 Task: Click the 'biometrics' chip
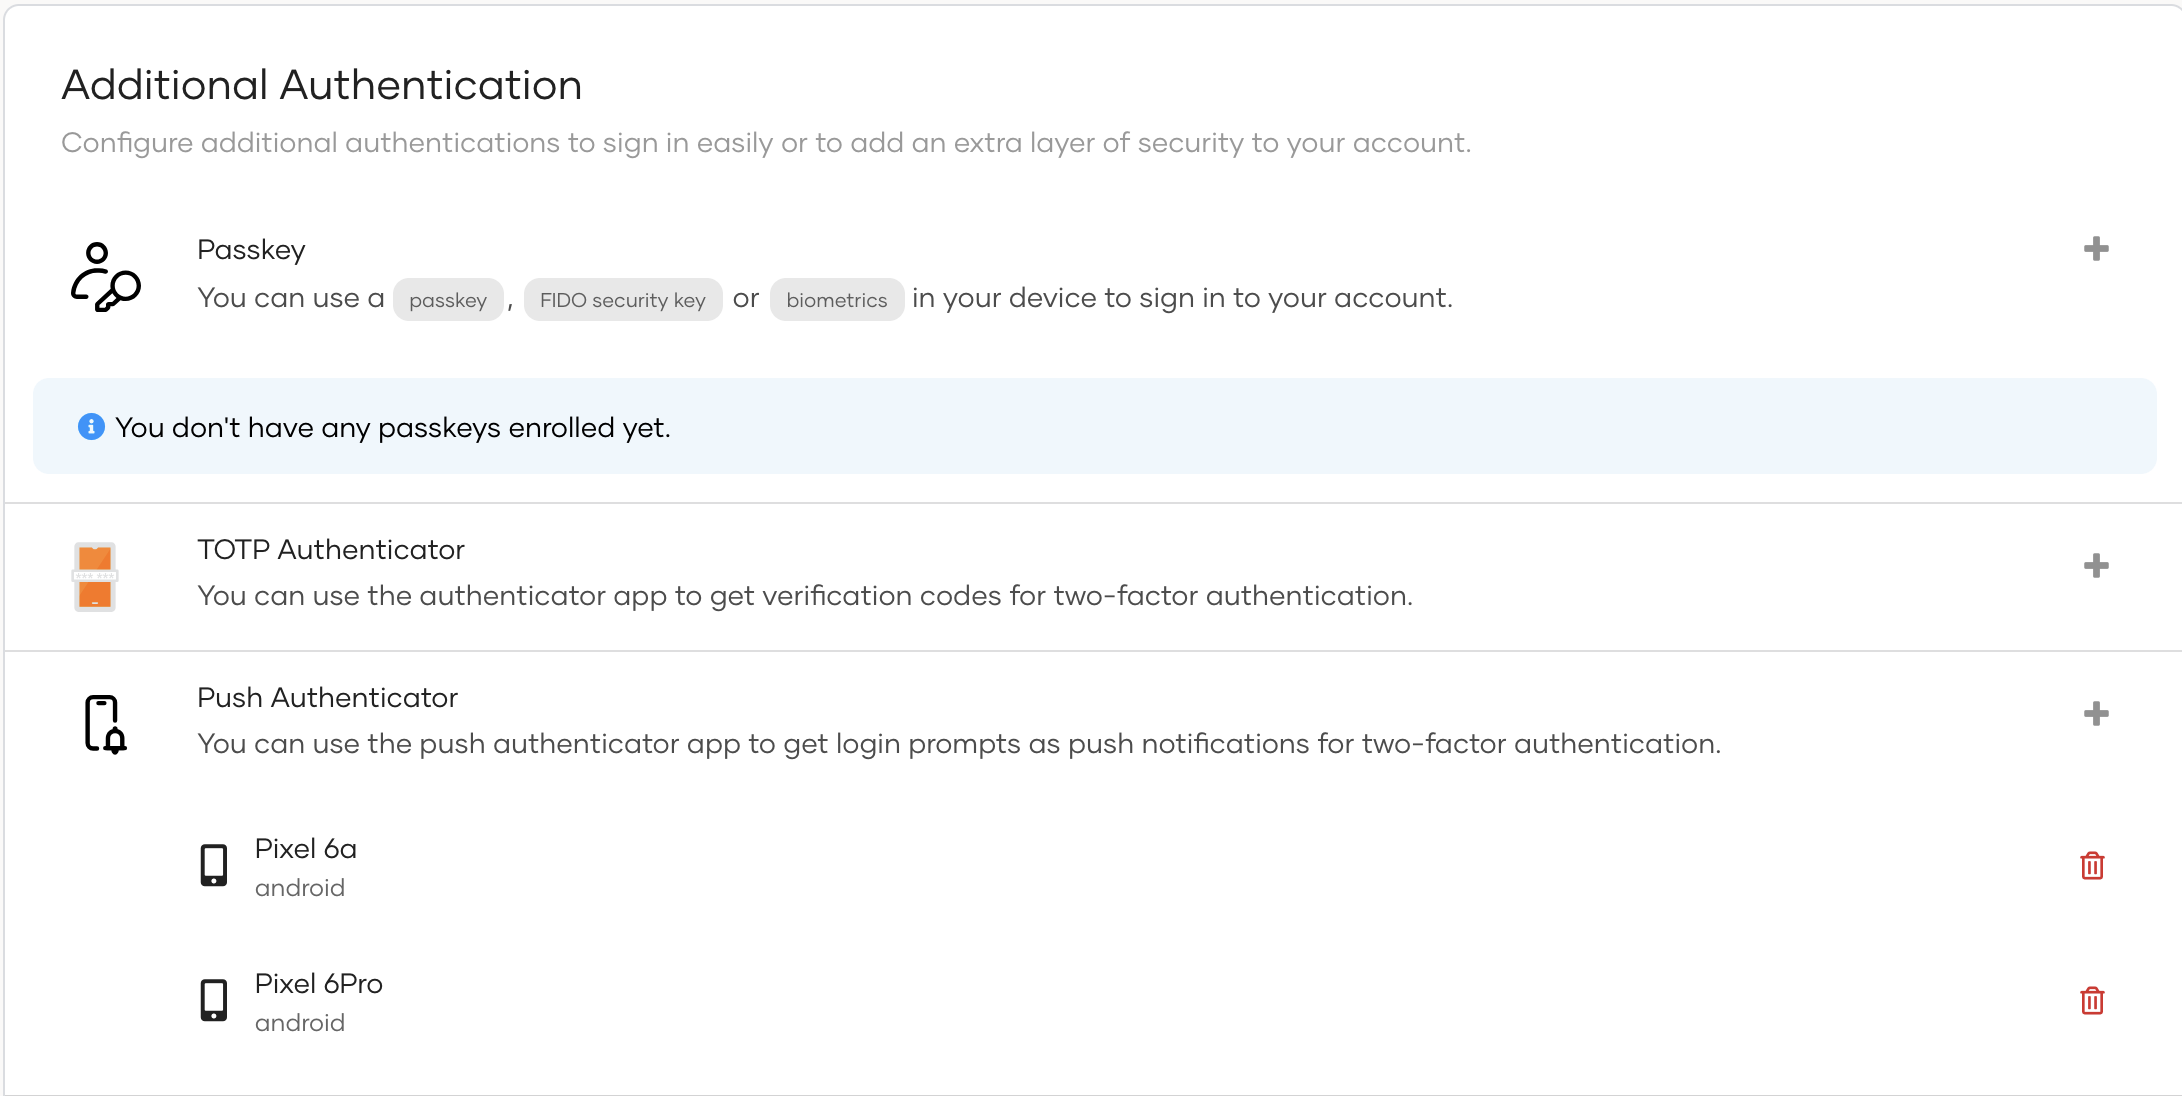pos(837,300)
